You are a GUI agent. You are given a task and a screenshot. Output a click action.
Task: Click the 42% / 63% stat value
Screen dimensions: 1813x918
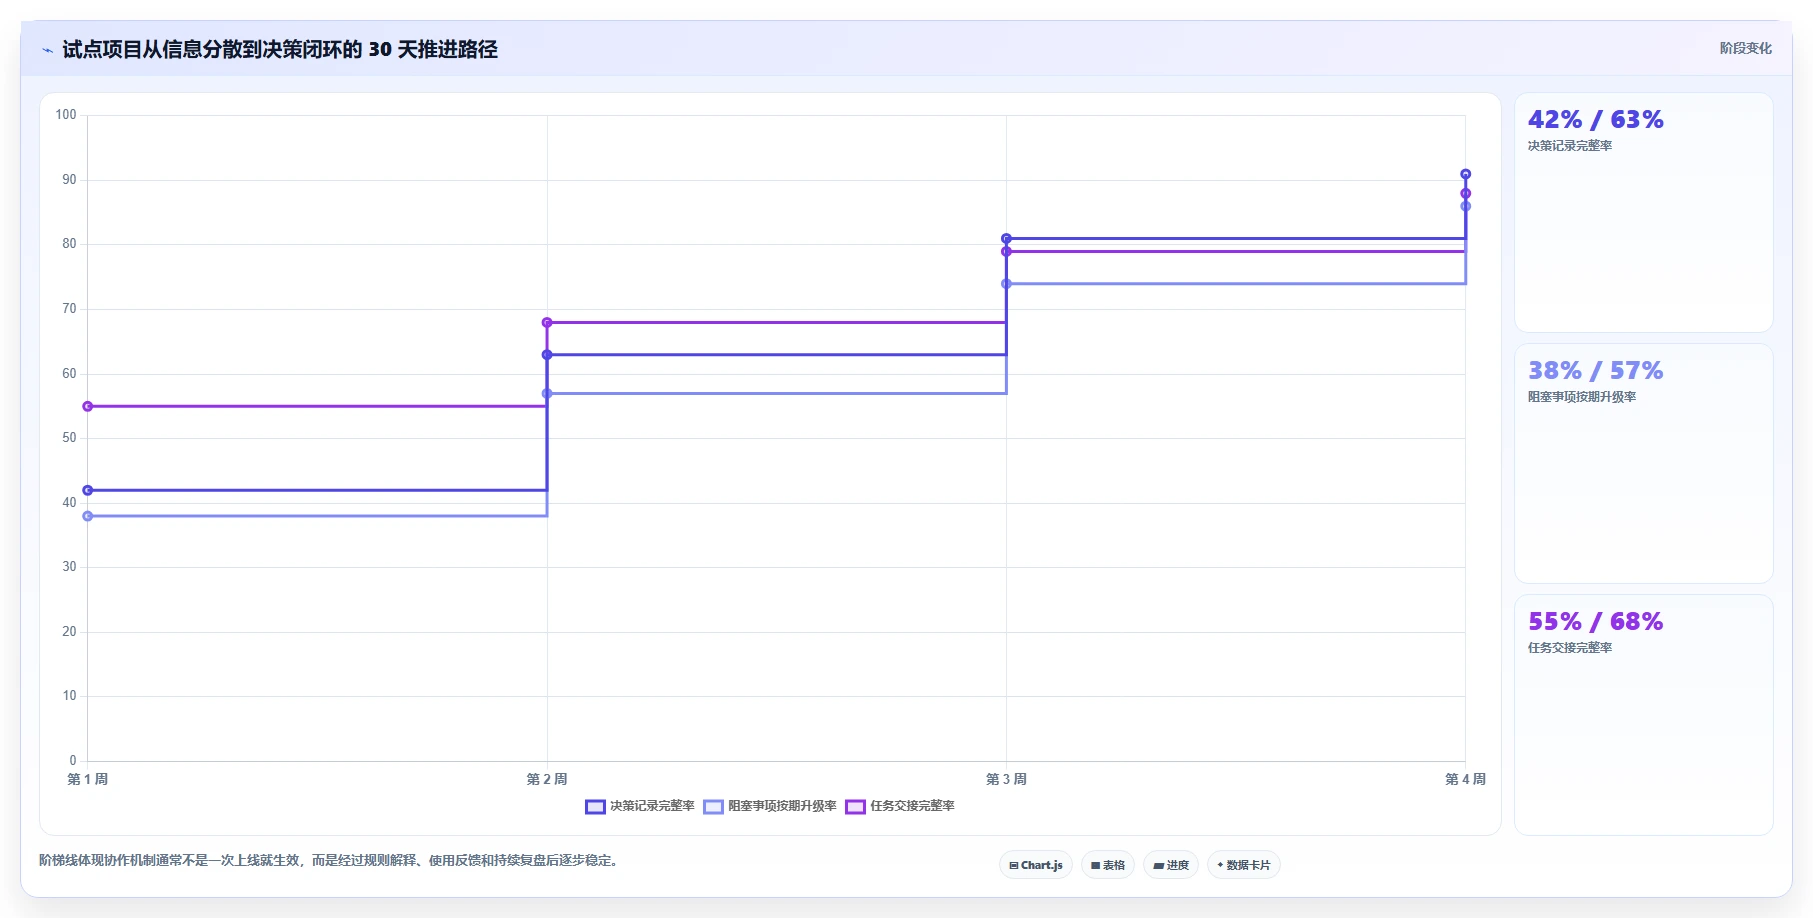pos(1596,120)
